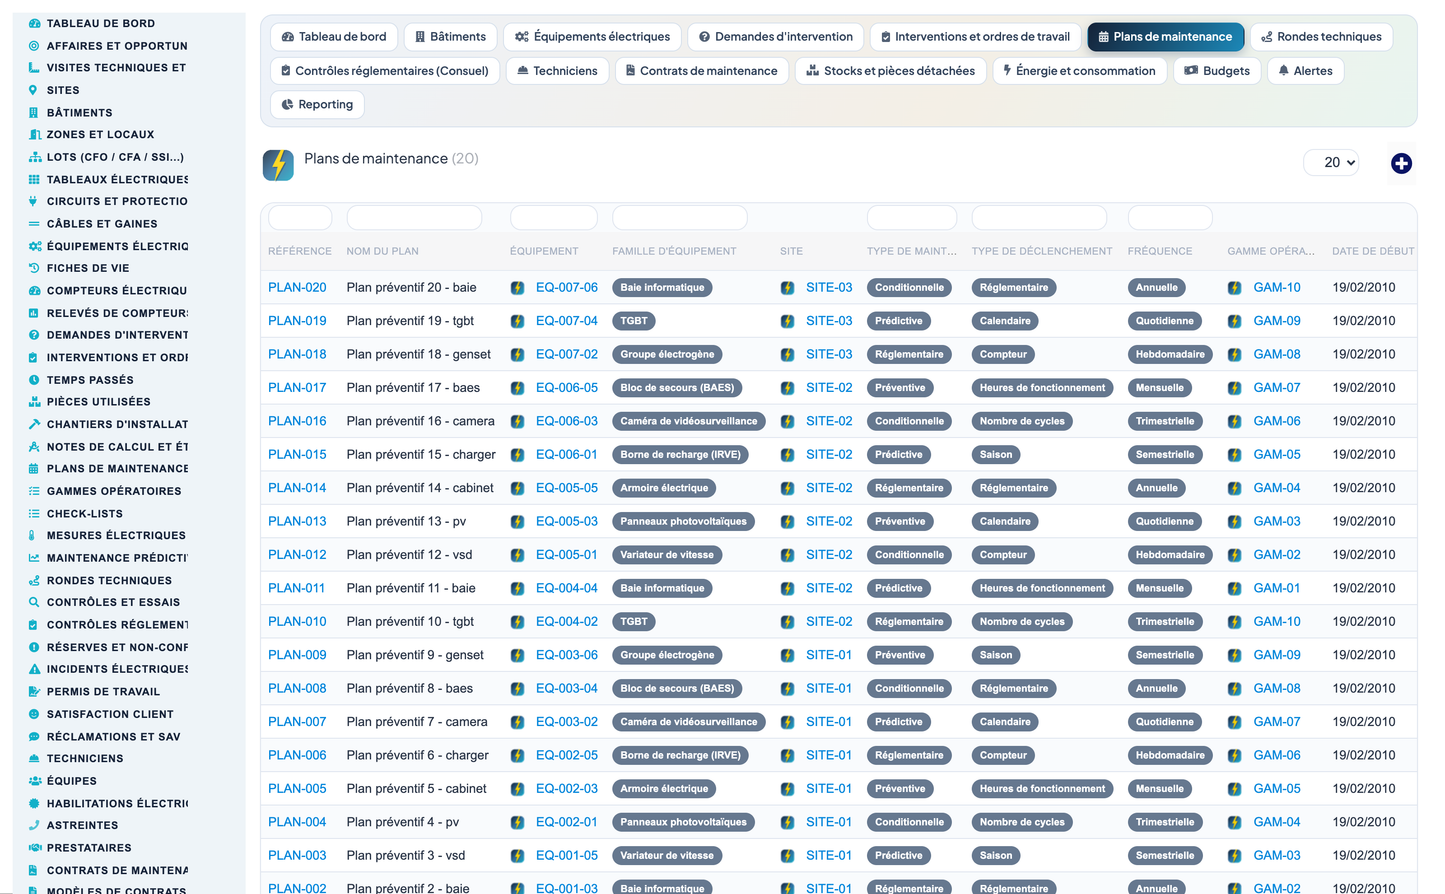
Task: Open the Équipements électriques tab
Action: point(592,37)
